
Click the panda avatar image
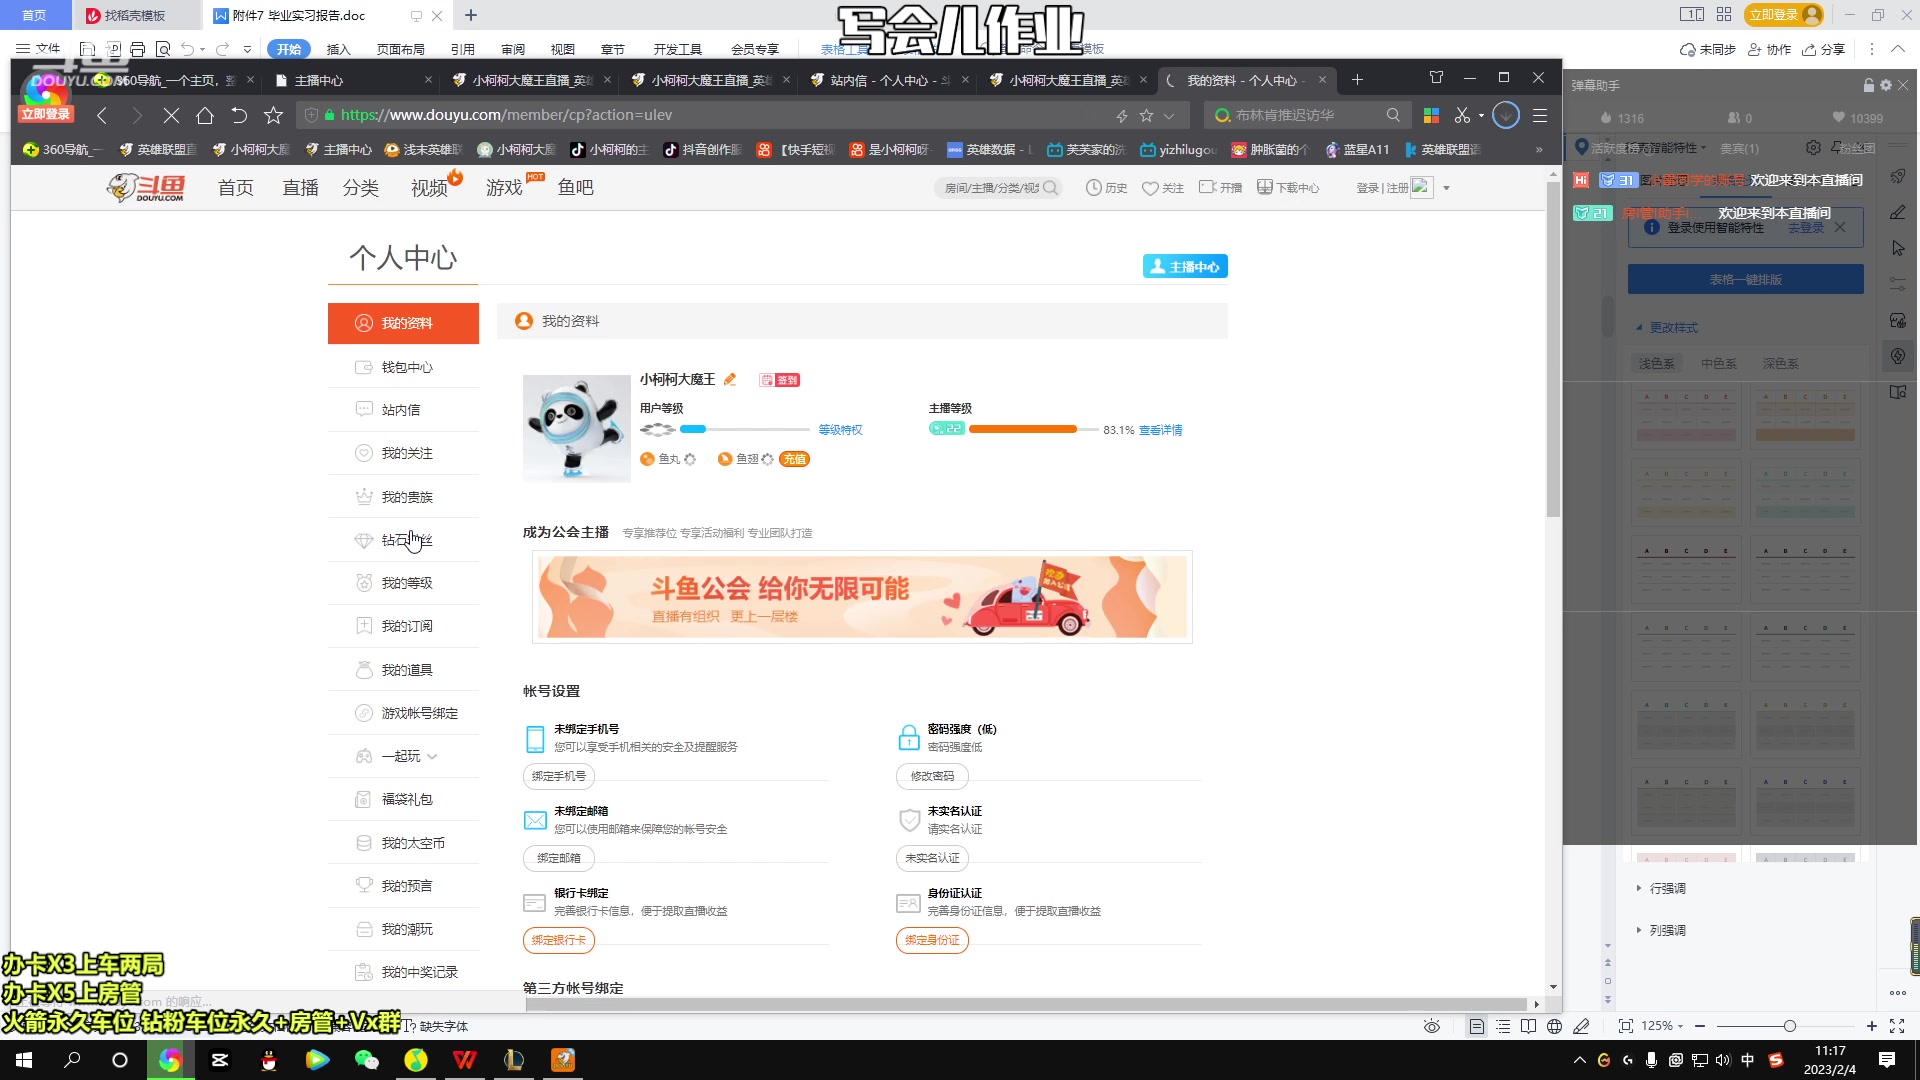pos(577,428)
